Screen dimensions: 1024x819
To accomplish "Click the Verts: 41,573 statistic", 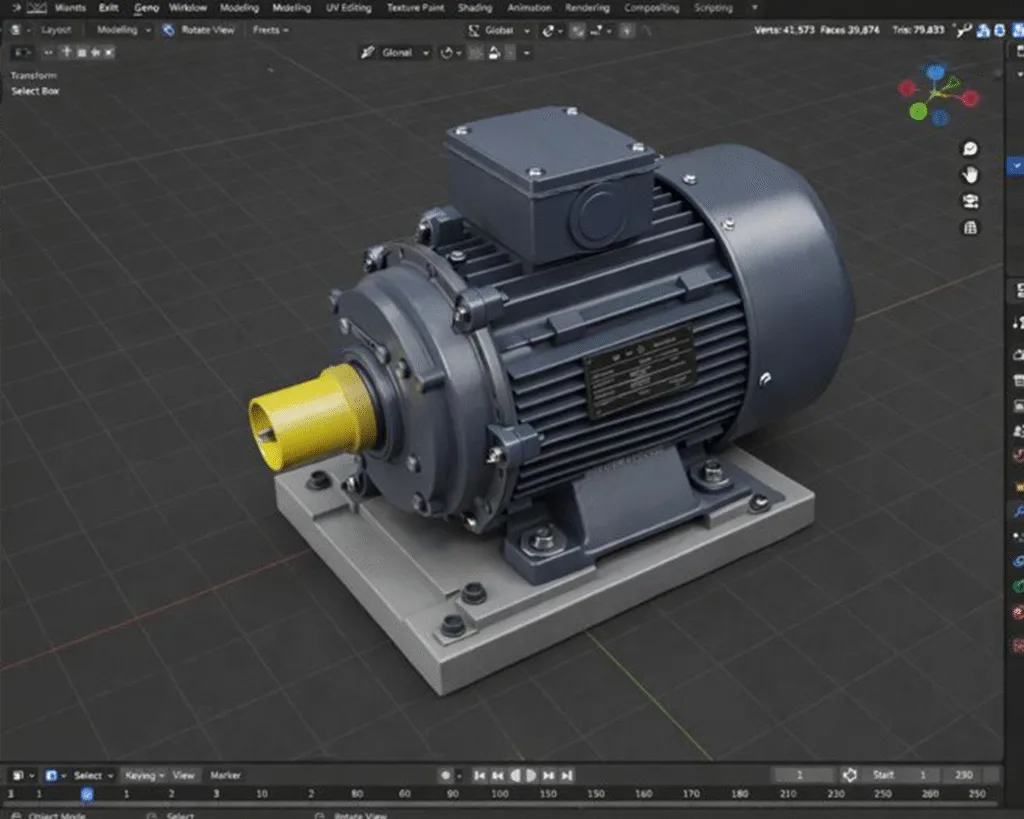I will click(784, 30).
